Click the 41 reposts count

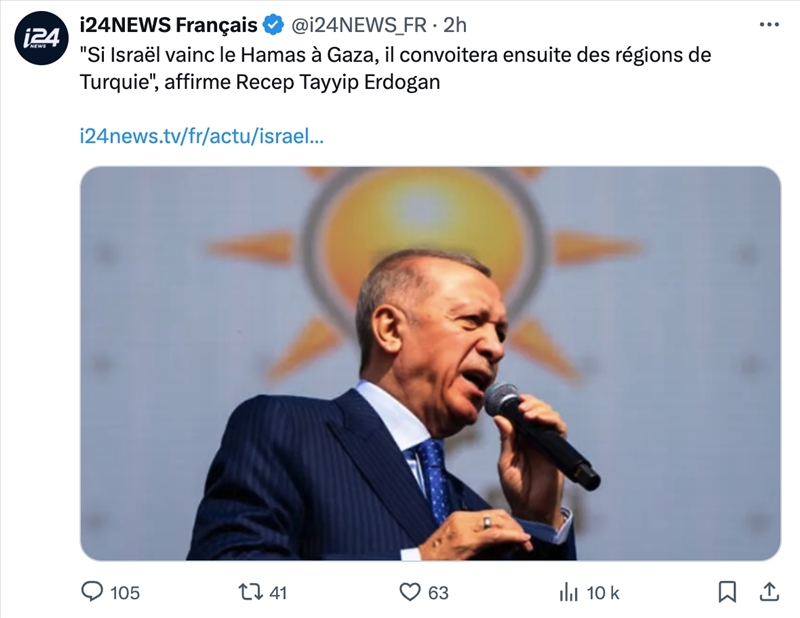click(278, 593)
